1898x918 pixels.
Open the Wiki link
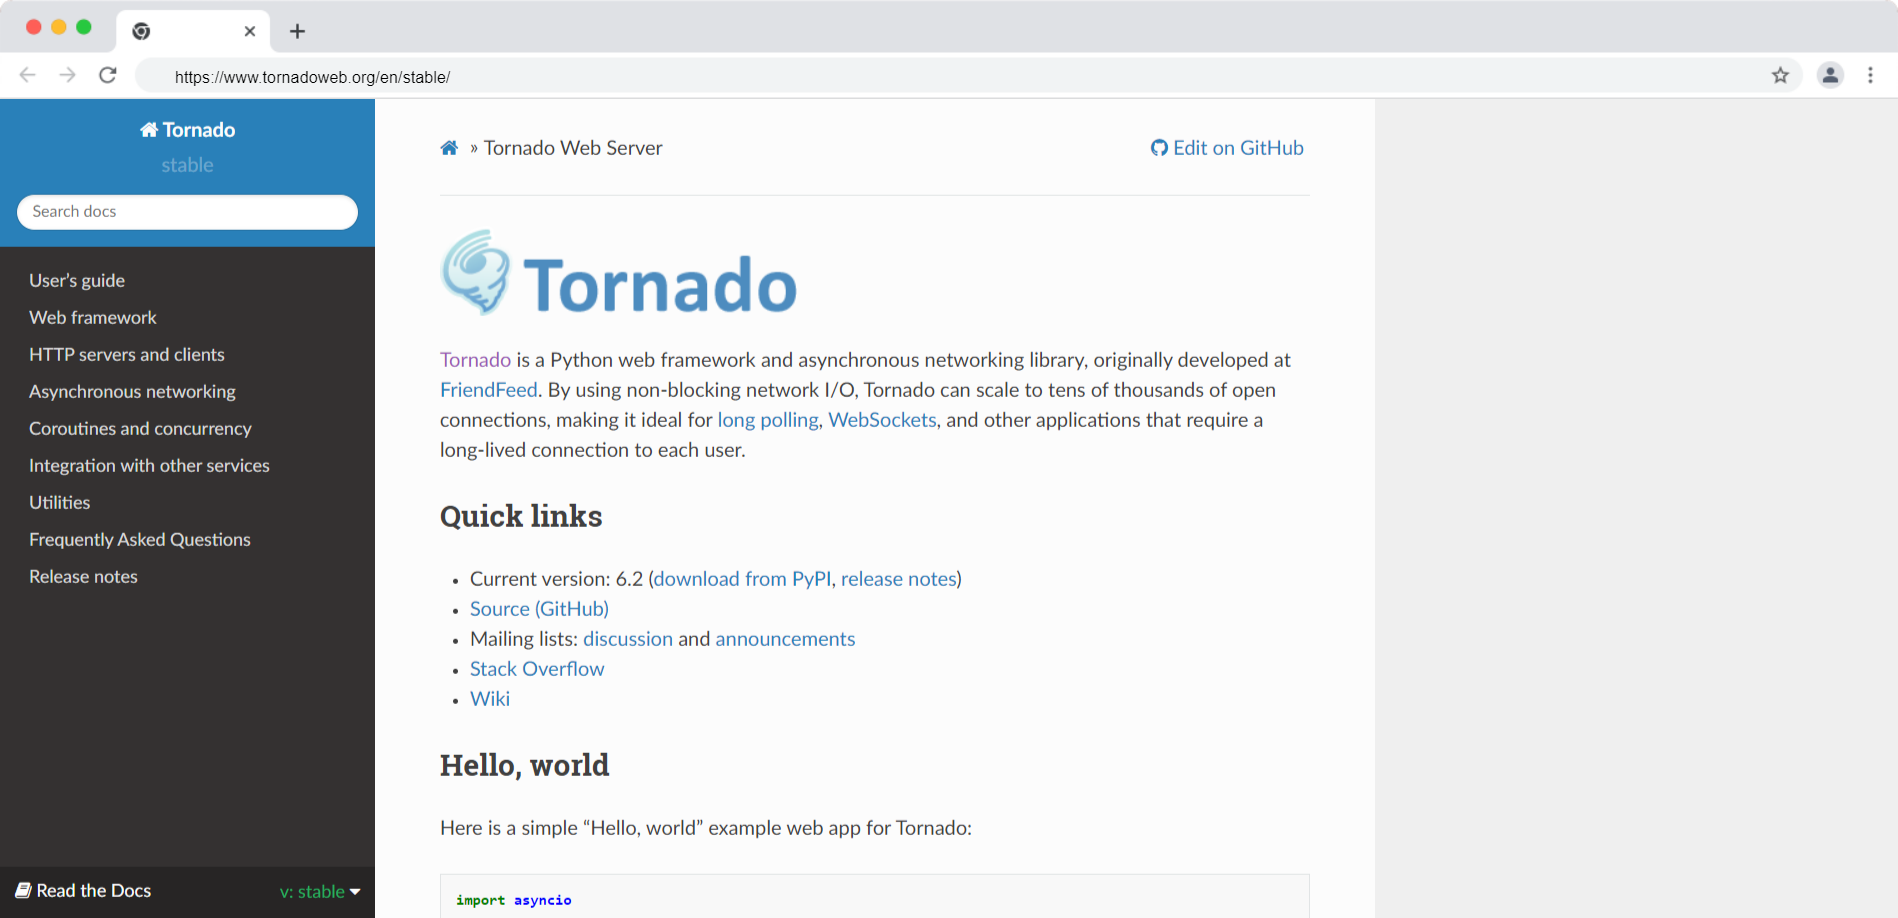[490, 699]
